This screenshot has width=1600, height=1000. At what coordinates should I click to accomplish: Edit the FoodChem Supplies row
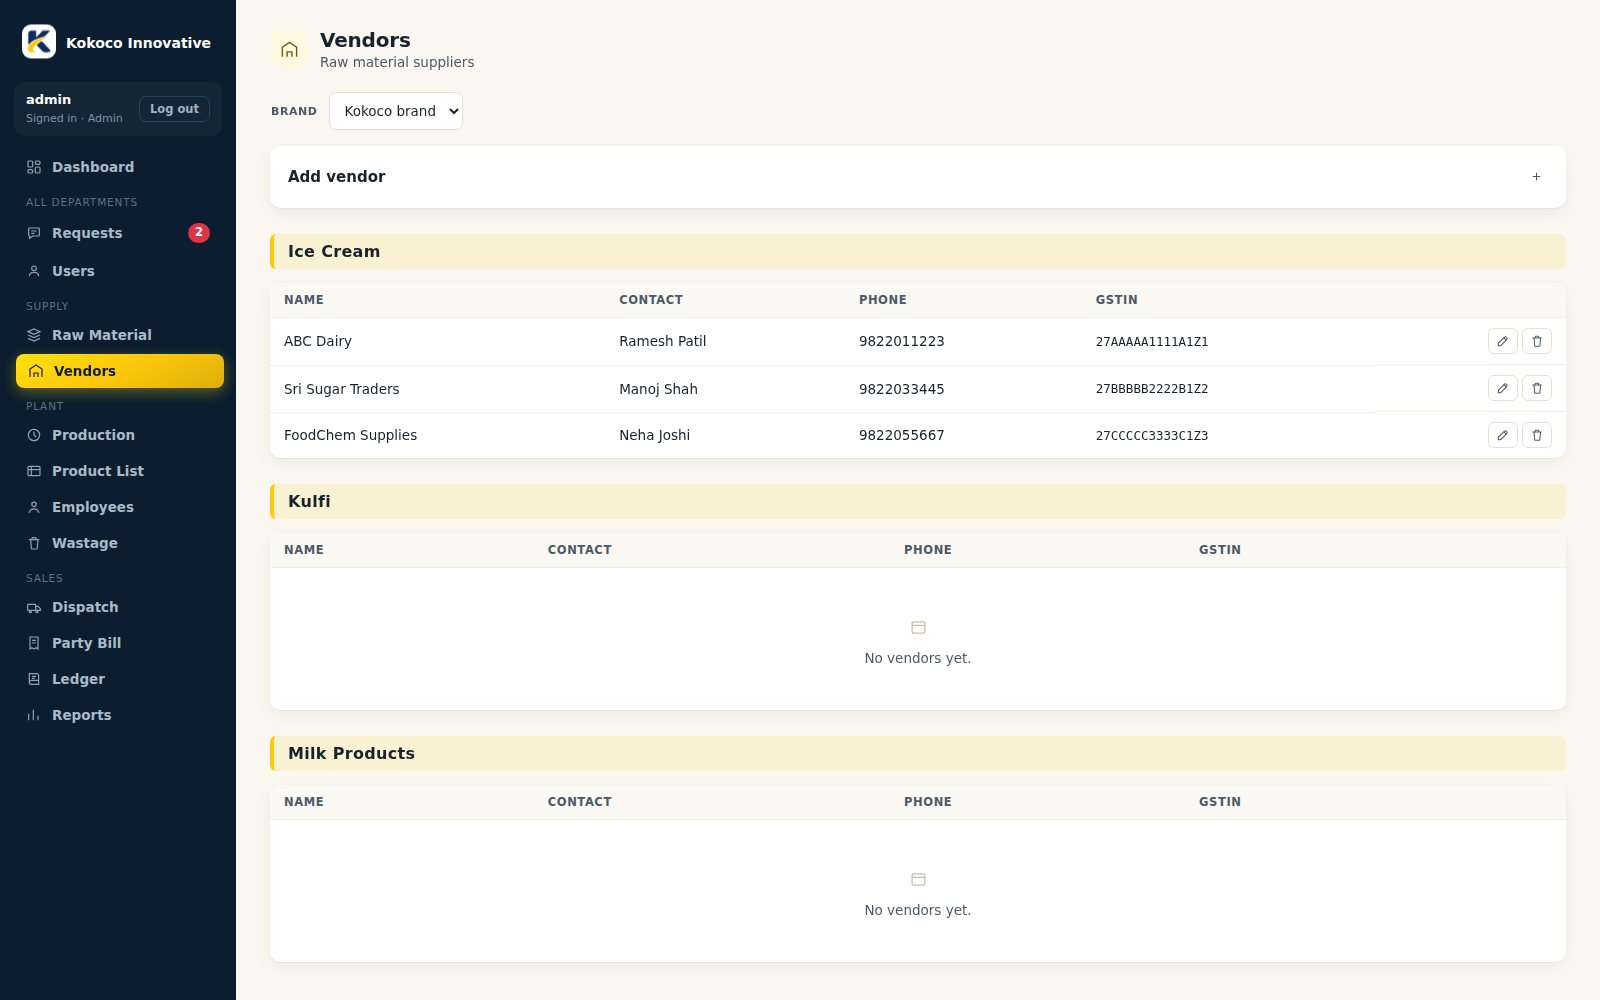(x=1502, y=435)
